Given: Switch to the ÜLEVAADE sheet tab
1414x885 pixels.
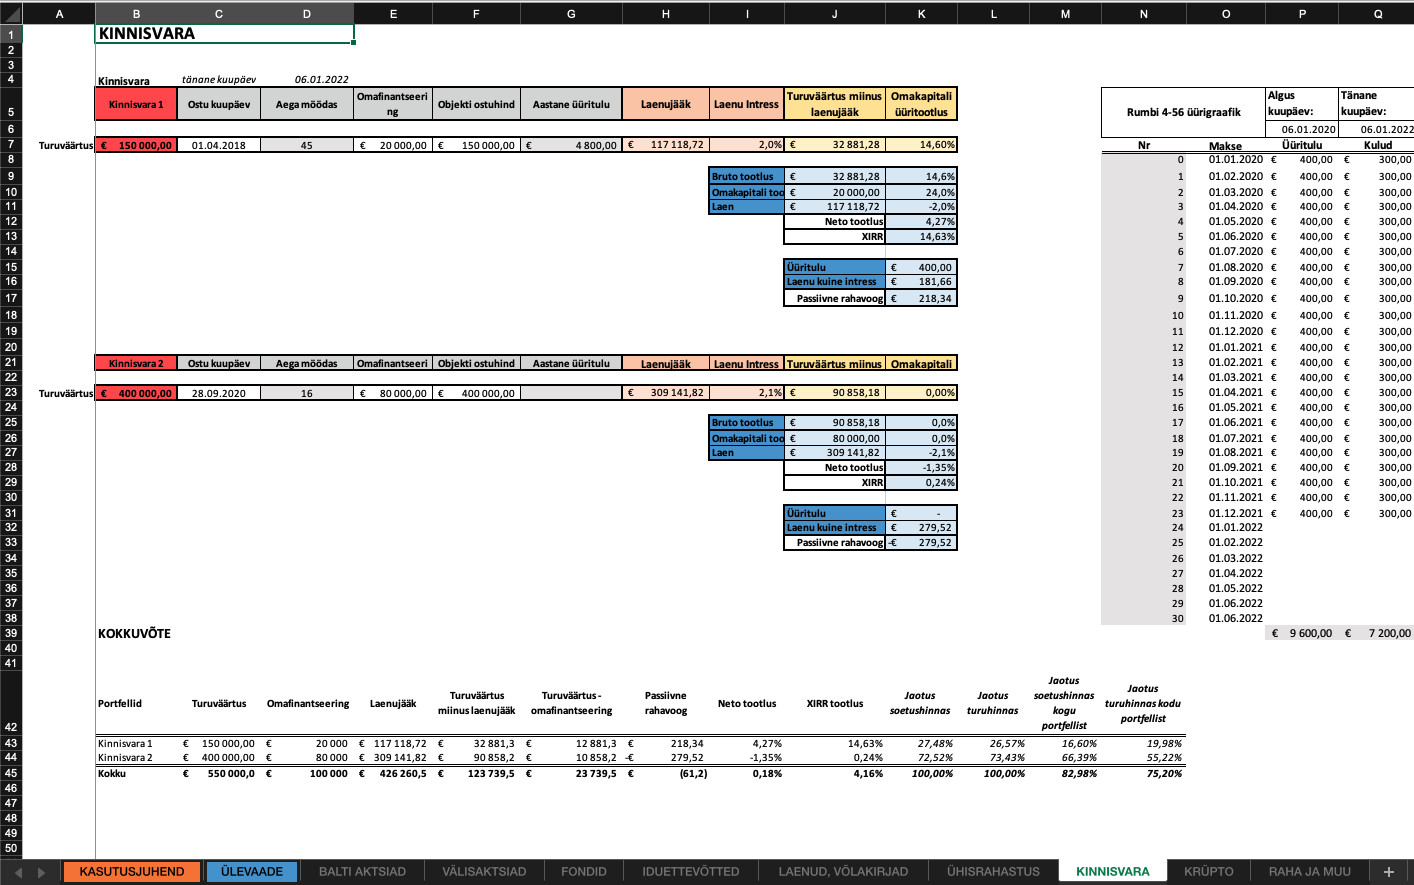Looking at the screenshot, I should (251, 872).
